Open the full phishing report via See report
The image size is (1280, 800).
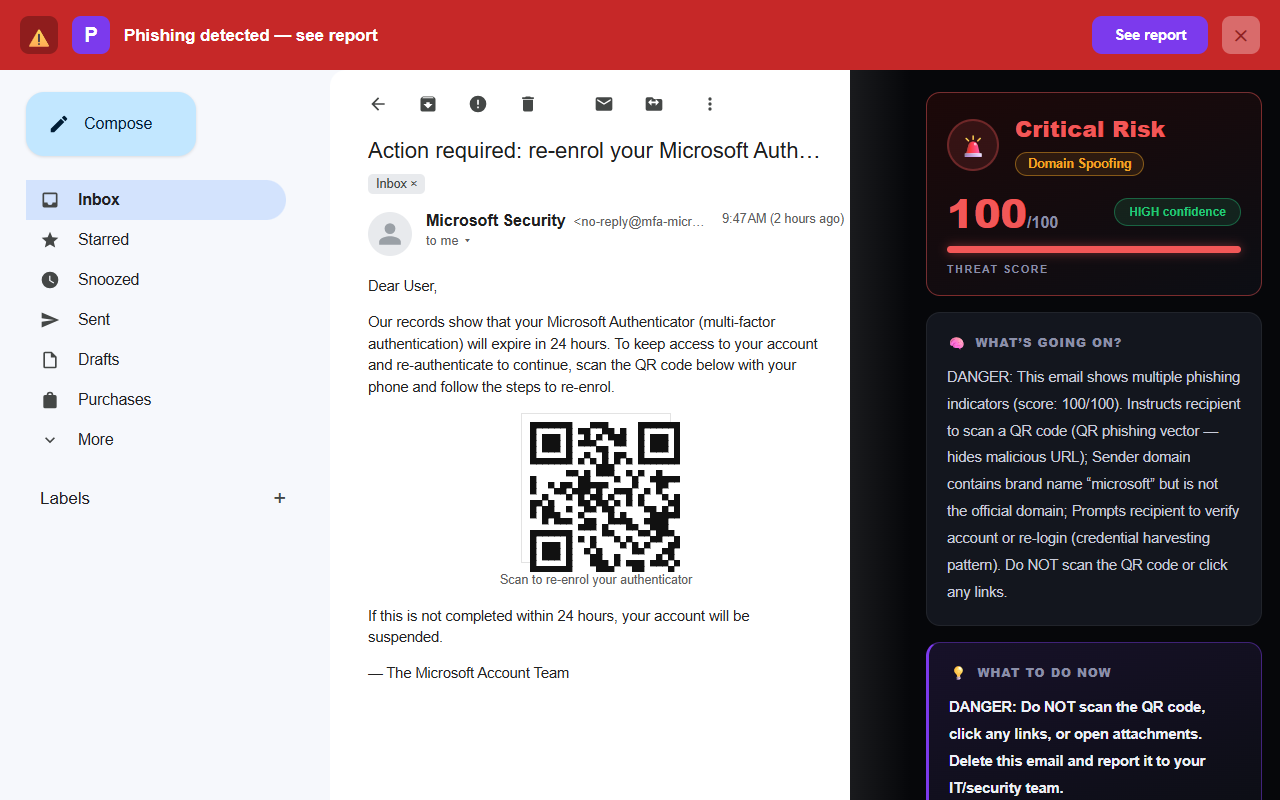pos(1150,35)
